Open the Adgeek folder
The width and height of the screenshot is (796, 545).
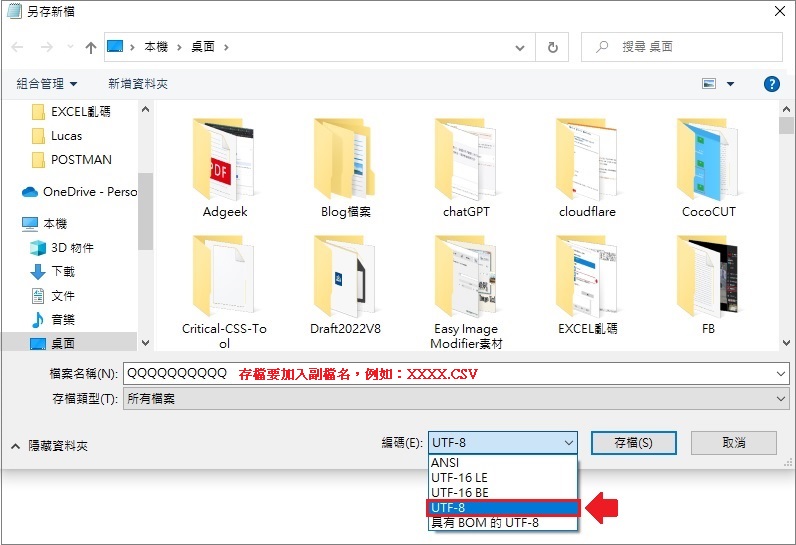224,166
